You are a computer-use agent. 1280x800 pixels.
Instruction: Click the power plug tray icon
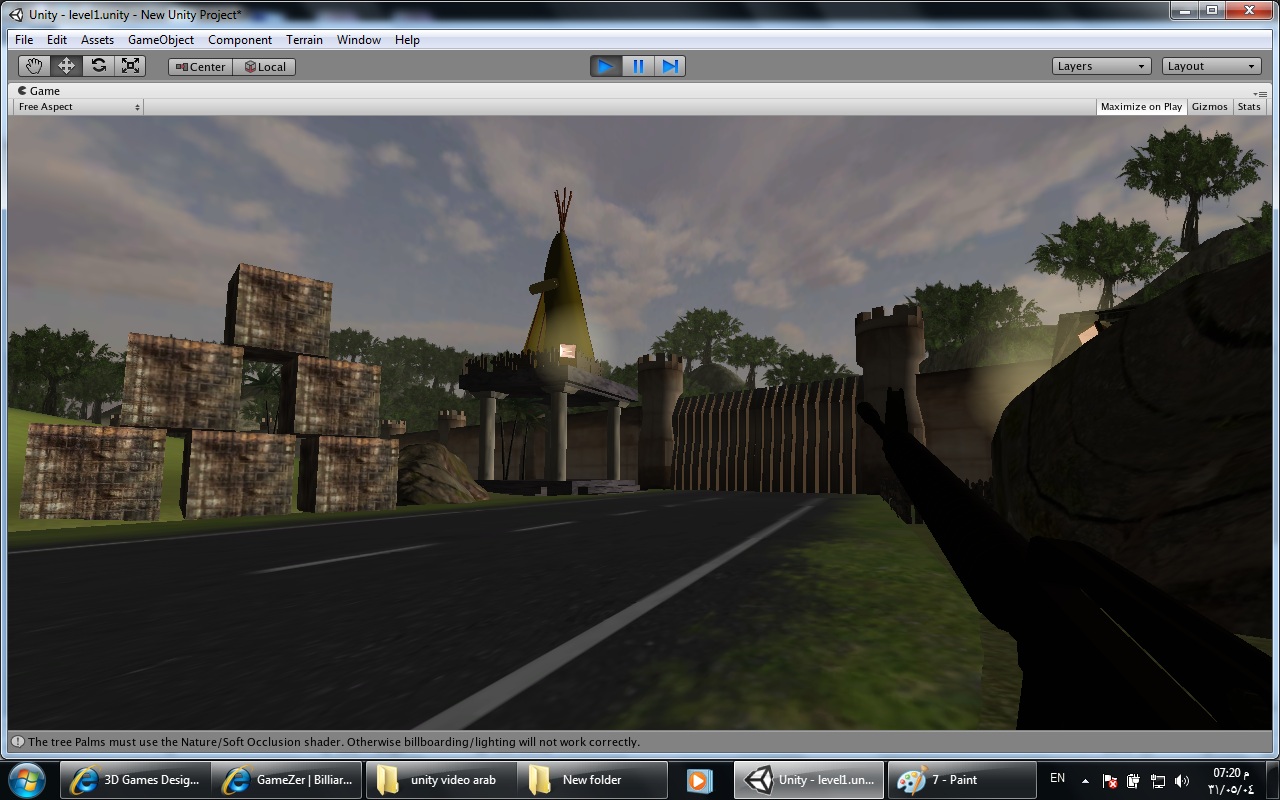pyautogui.click(x=1134, y=781)
